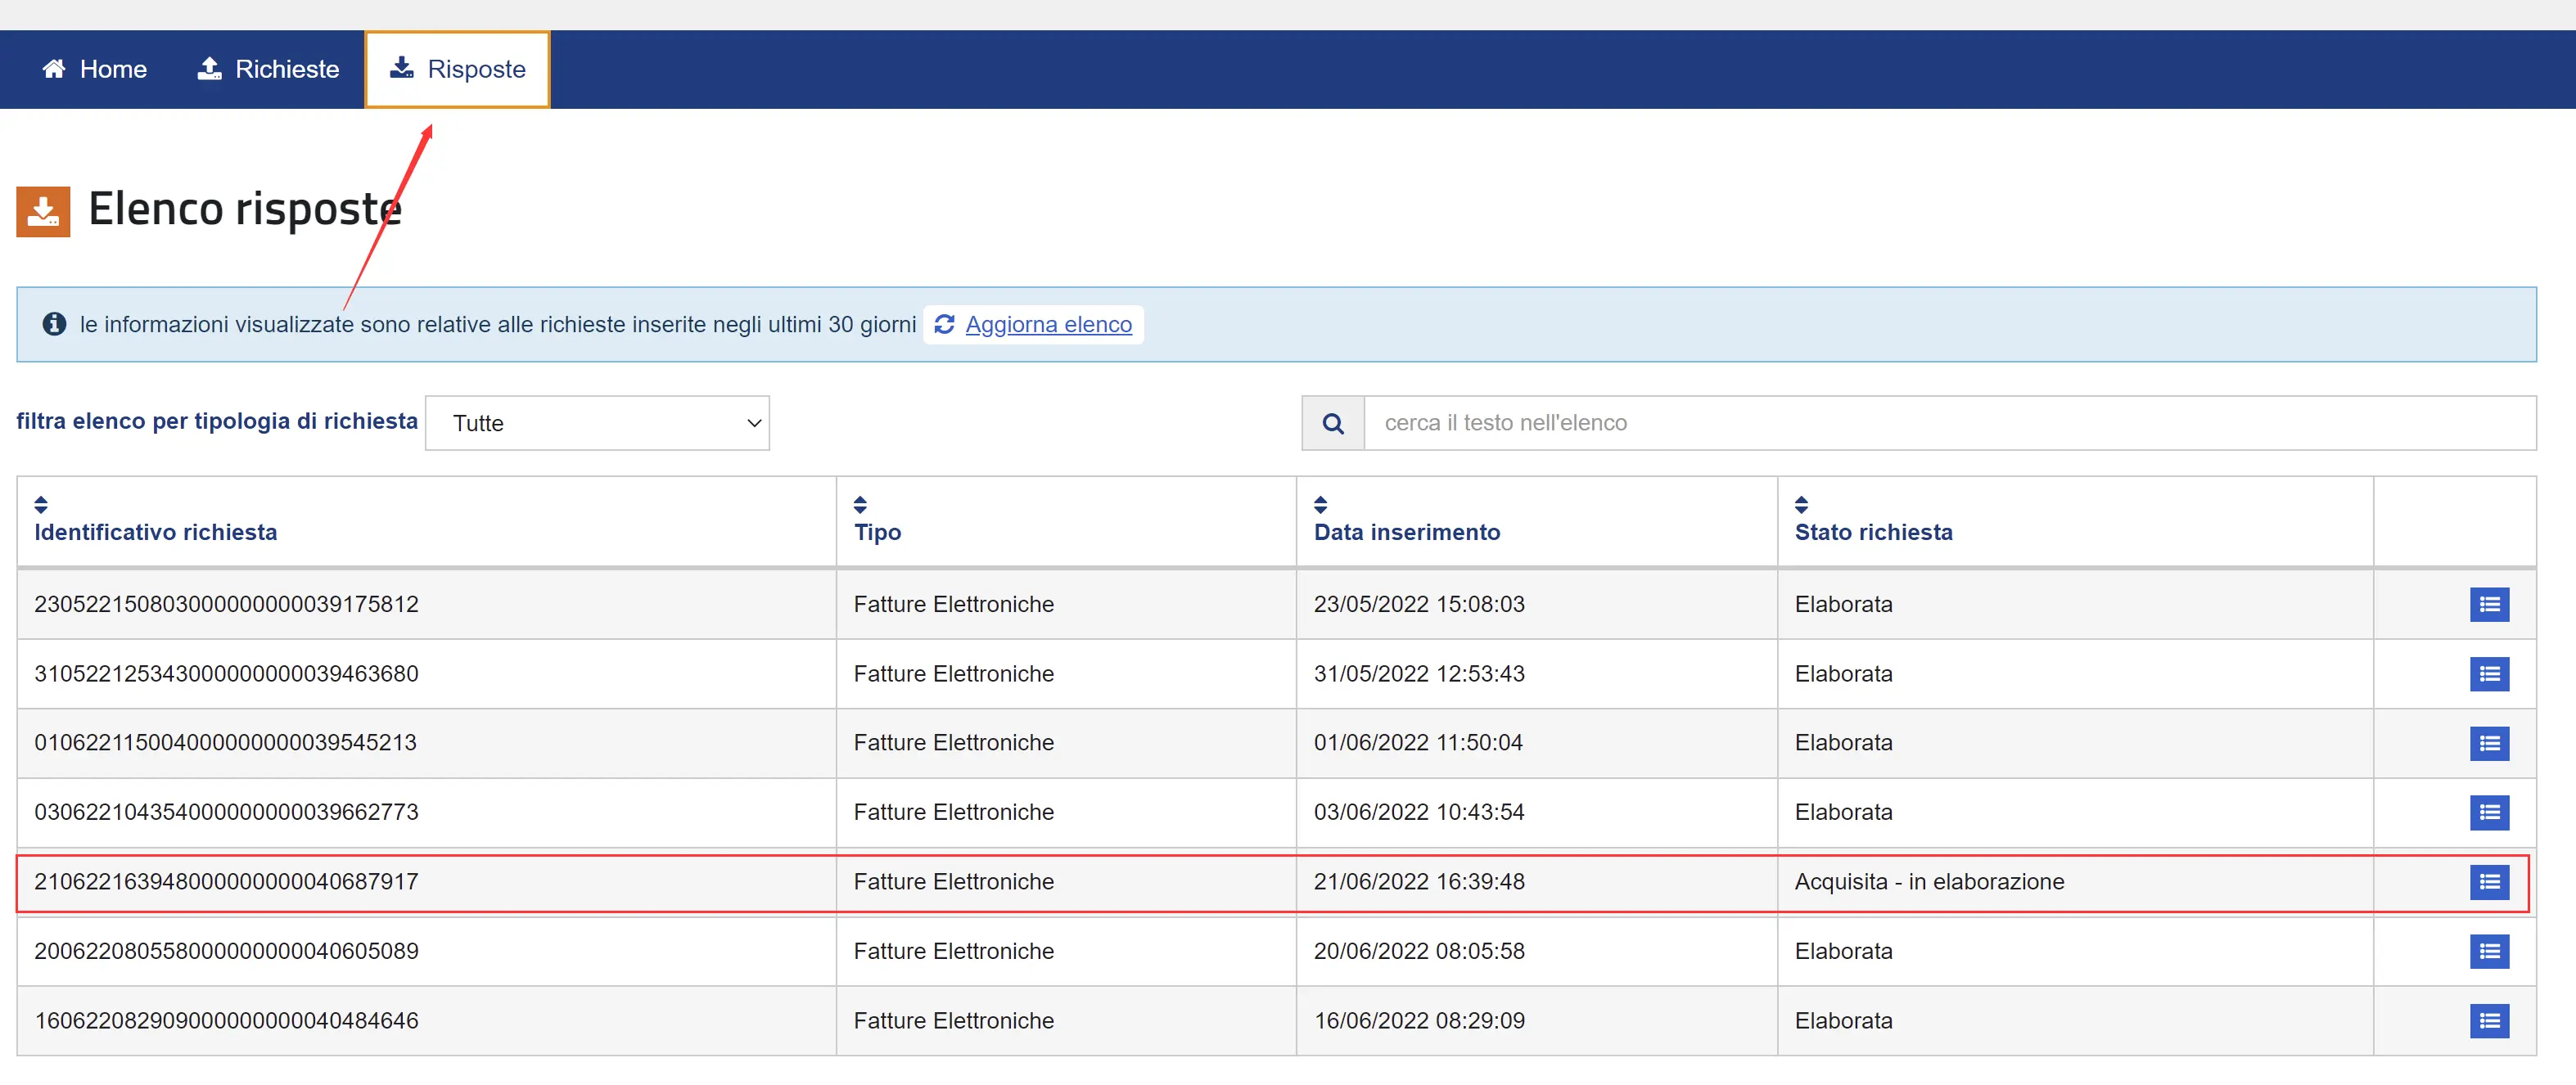Viewport: 2576px width, 1085px height.
Task: Sort table by Tipo column
Action: [x=860, y=504]
